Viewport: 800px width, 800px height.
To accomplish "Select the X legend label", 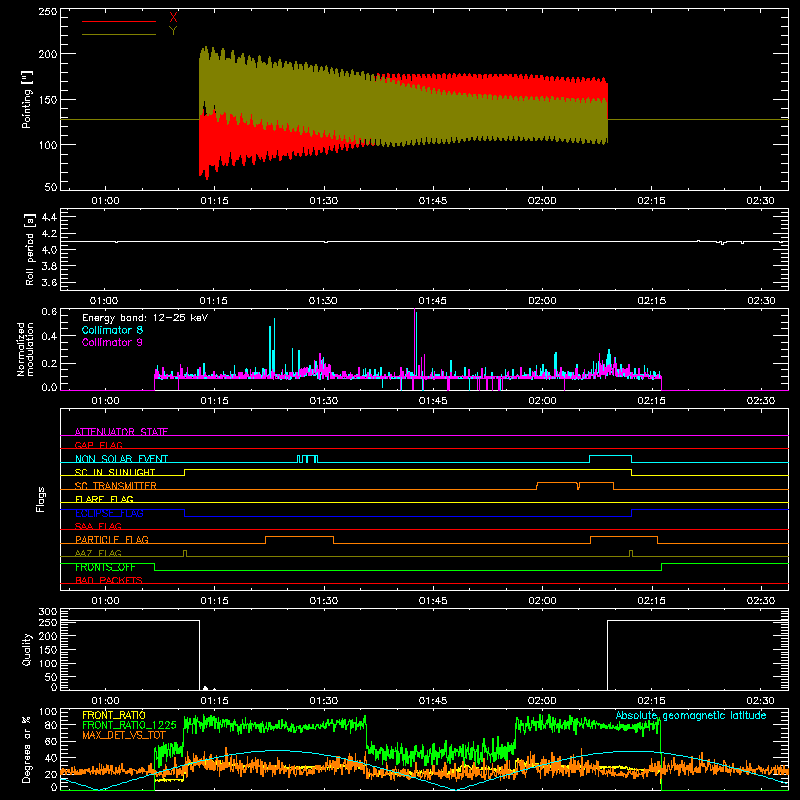I will [x=173, y=18].
